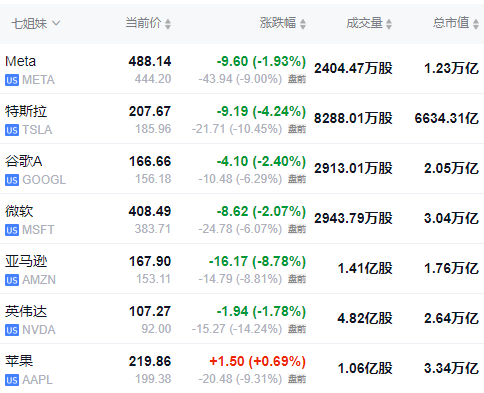Select the AMZN ticker symbol
The height and width of the screenshot is (393, 484).
coord(39,280)
